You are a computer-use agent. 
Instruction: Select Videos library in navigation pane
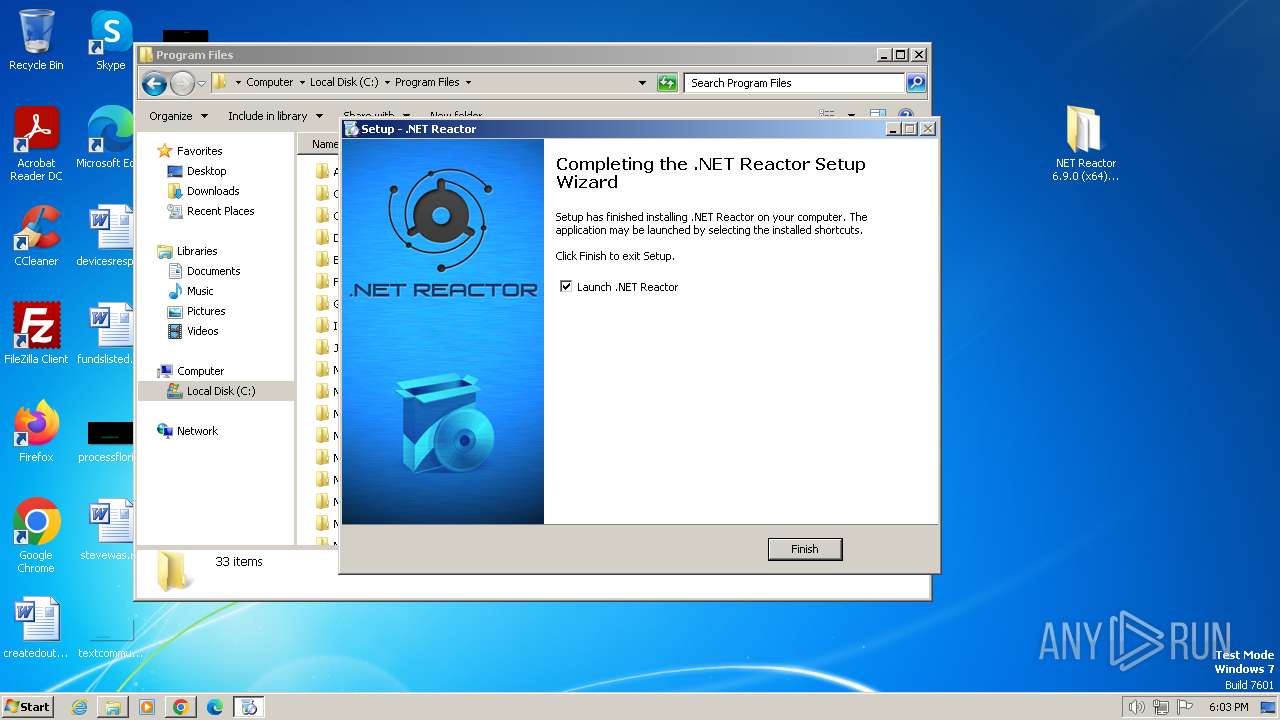(x=202, y=331)
